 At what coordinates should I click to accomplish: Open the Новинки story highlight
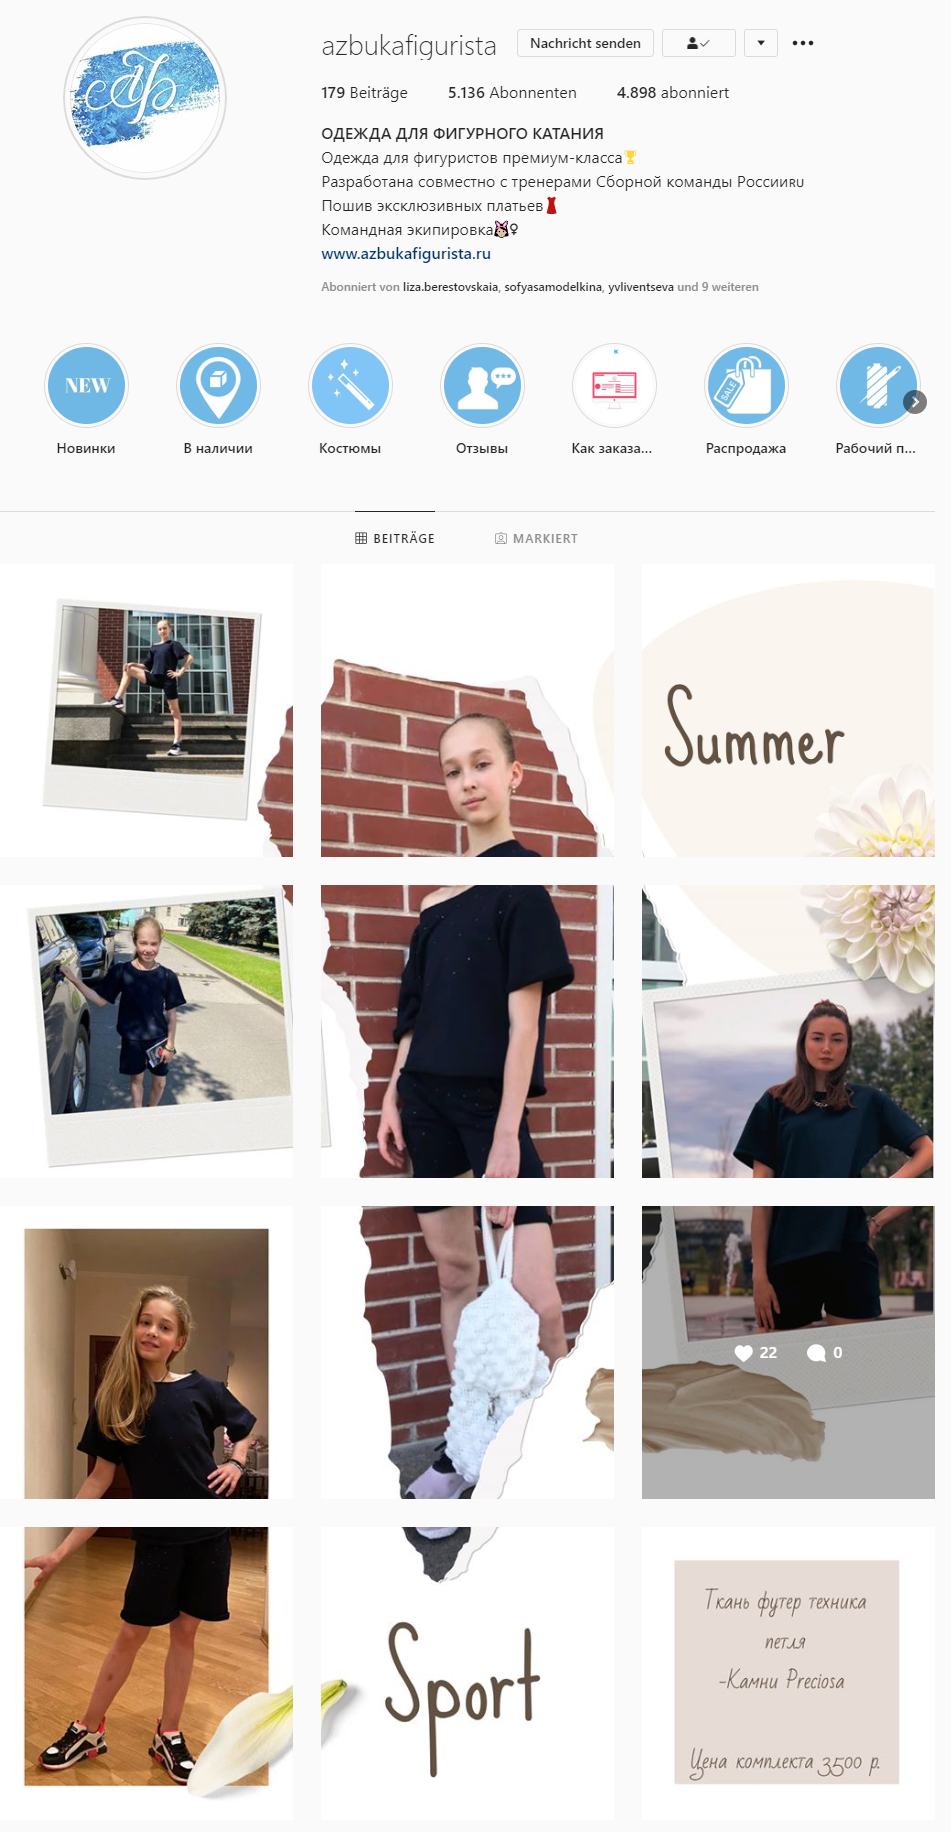tap(86, 386)
